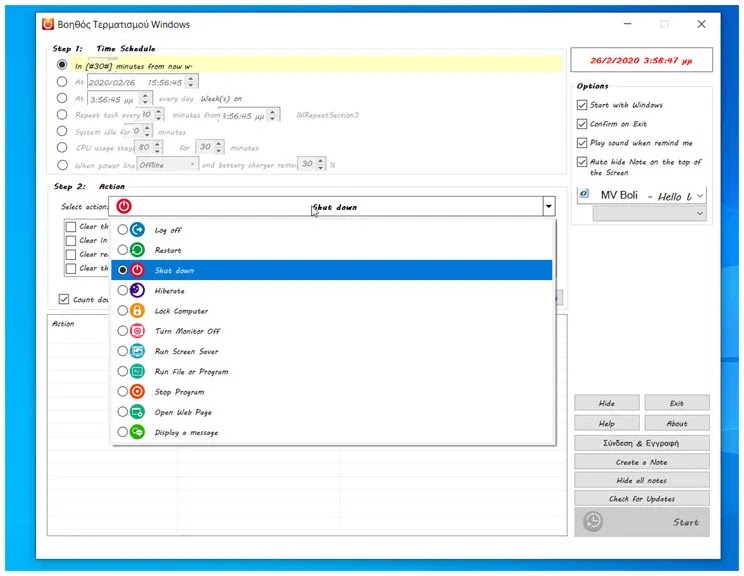744x576 pixels.
Task: Click the clock icon on Start button
Action: [593, 521]
